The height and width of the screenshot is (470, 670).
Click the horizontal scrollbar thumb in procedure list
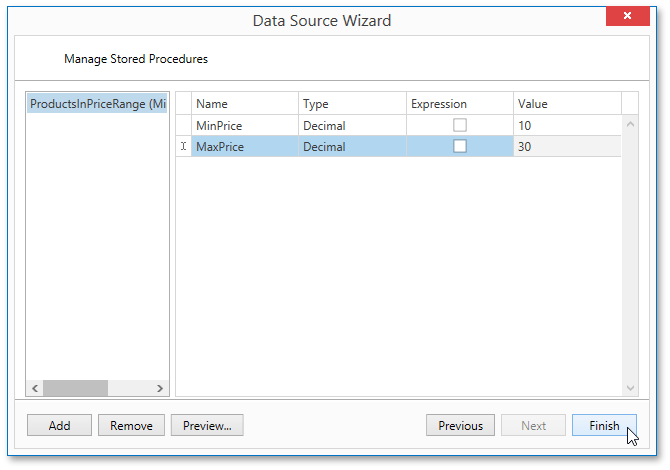click(x=75, y=388)
